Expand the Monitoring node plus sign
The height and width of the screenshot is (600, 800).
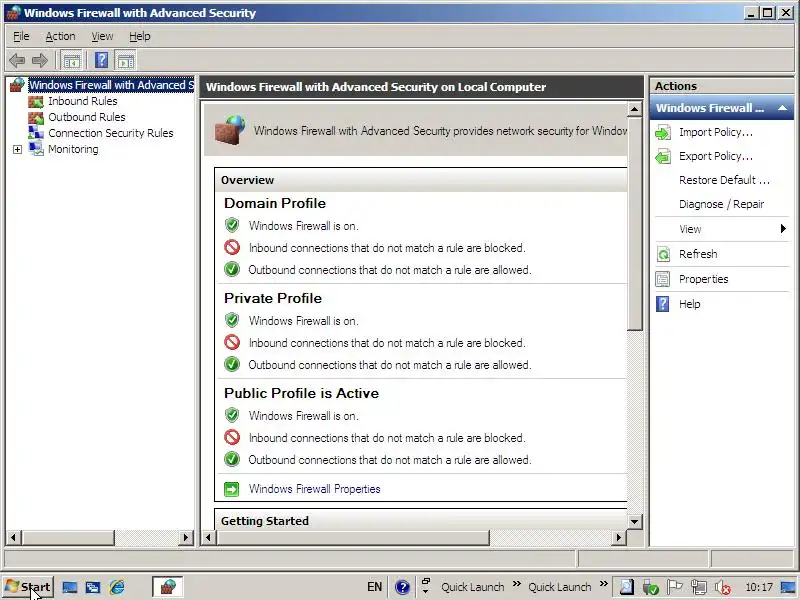tap(17, 149)
